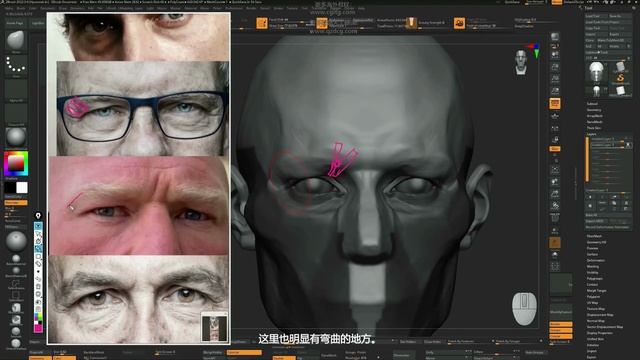Screen dimensions: 640x360
Task: Select the pink color in annotation toolbar
Action: (38, 328)
